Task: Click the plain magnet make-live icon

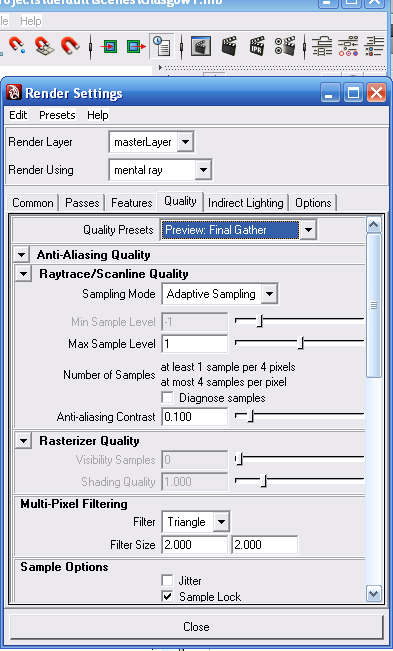Action: point(70,45)
